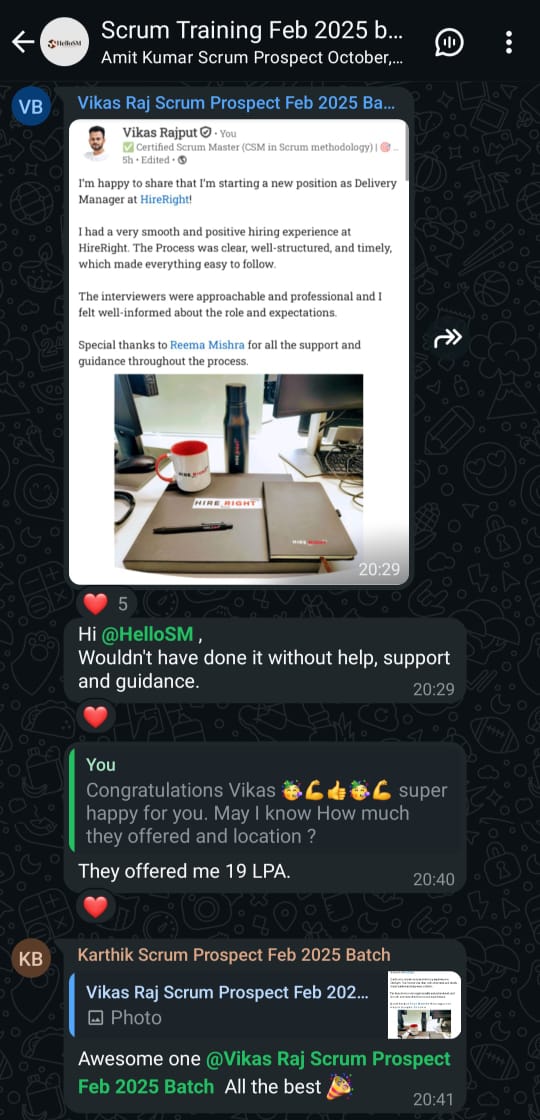Forward the shared LinkedIn post image
540x1120 pixels.
tap(448, 339)
